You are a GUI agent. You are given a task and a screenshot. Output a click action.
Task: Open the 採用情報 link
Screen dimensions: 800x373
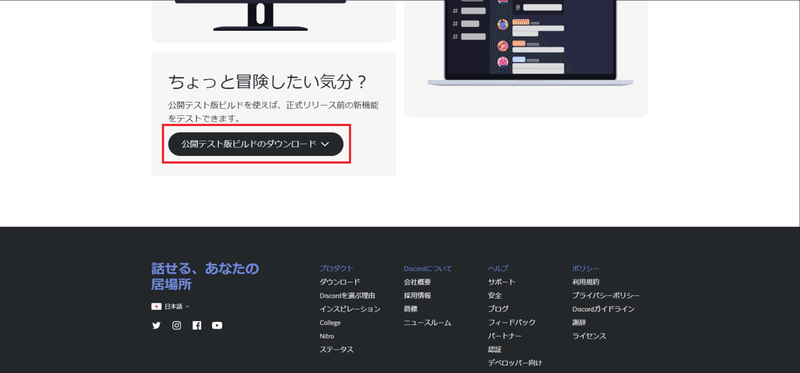click(x=417, y=295)
